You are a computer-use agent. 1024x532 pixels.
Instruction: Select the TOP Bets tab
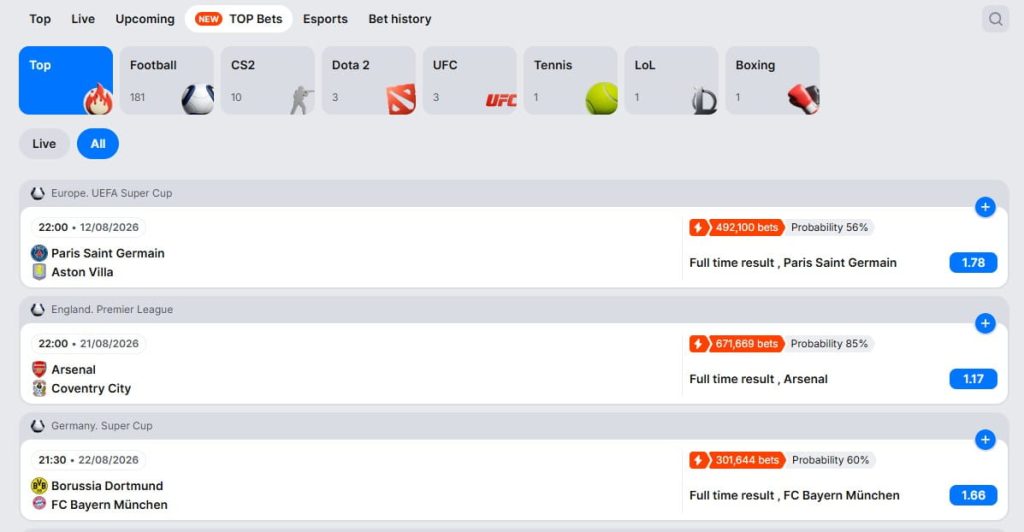point(238,19)
